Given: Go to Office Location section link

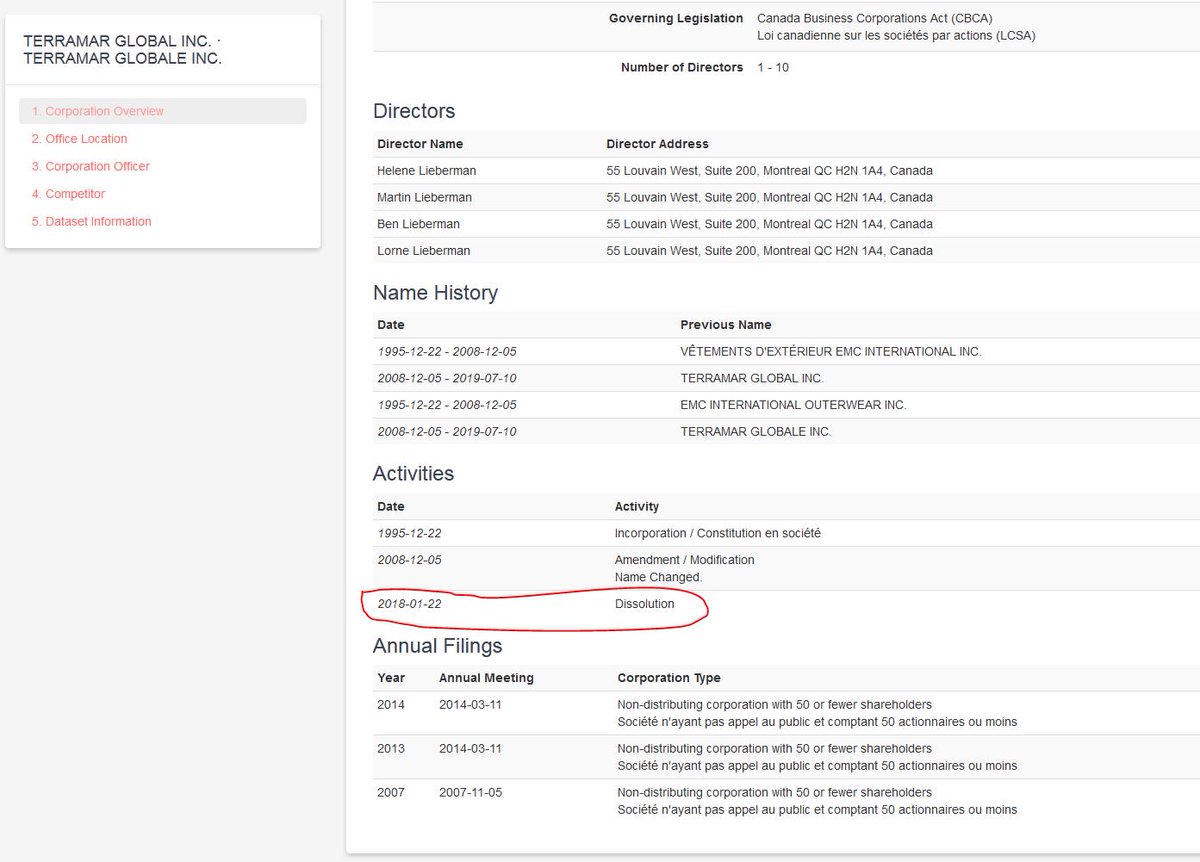Looking at the screenshot, I should pos(79,139).
